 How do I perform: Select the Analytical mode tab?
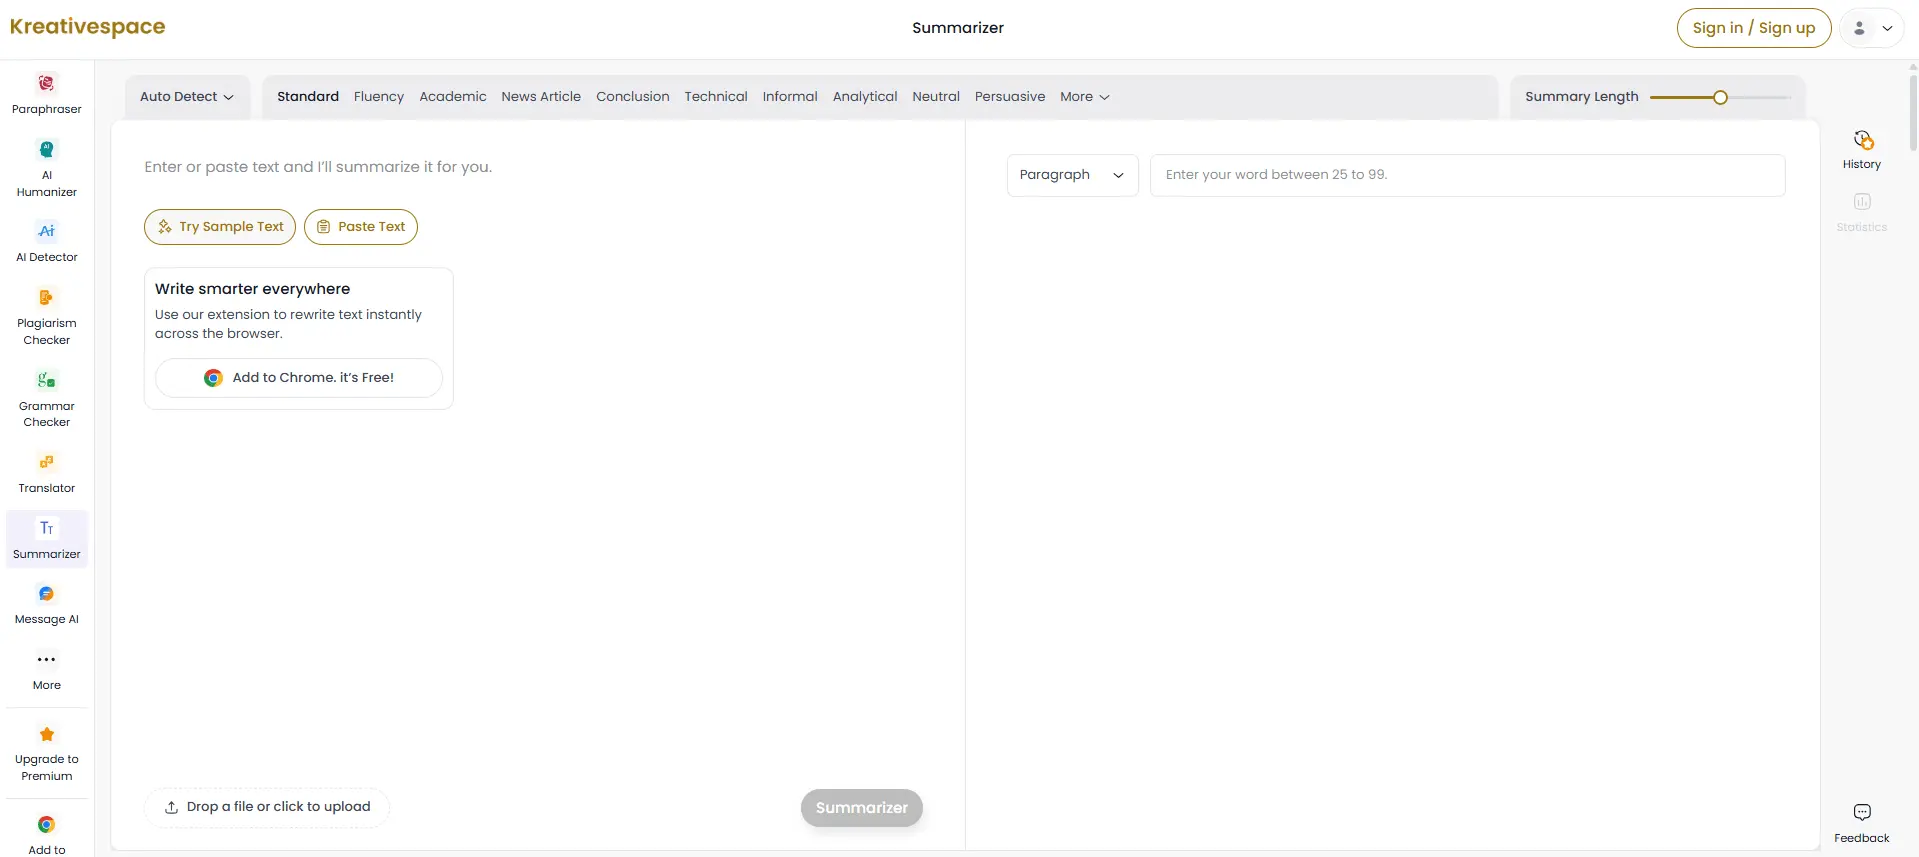(x=865, y=97)
